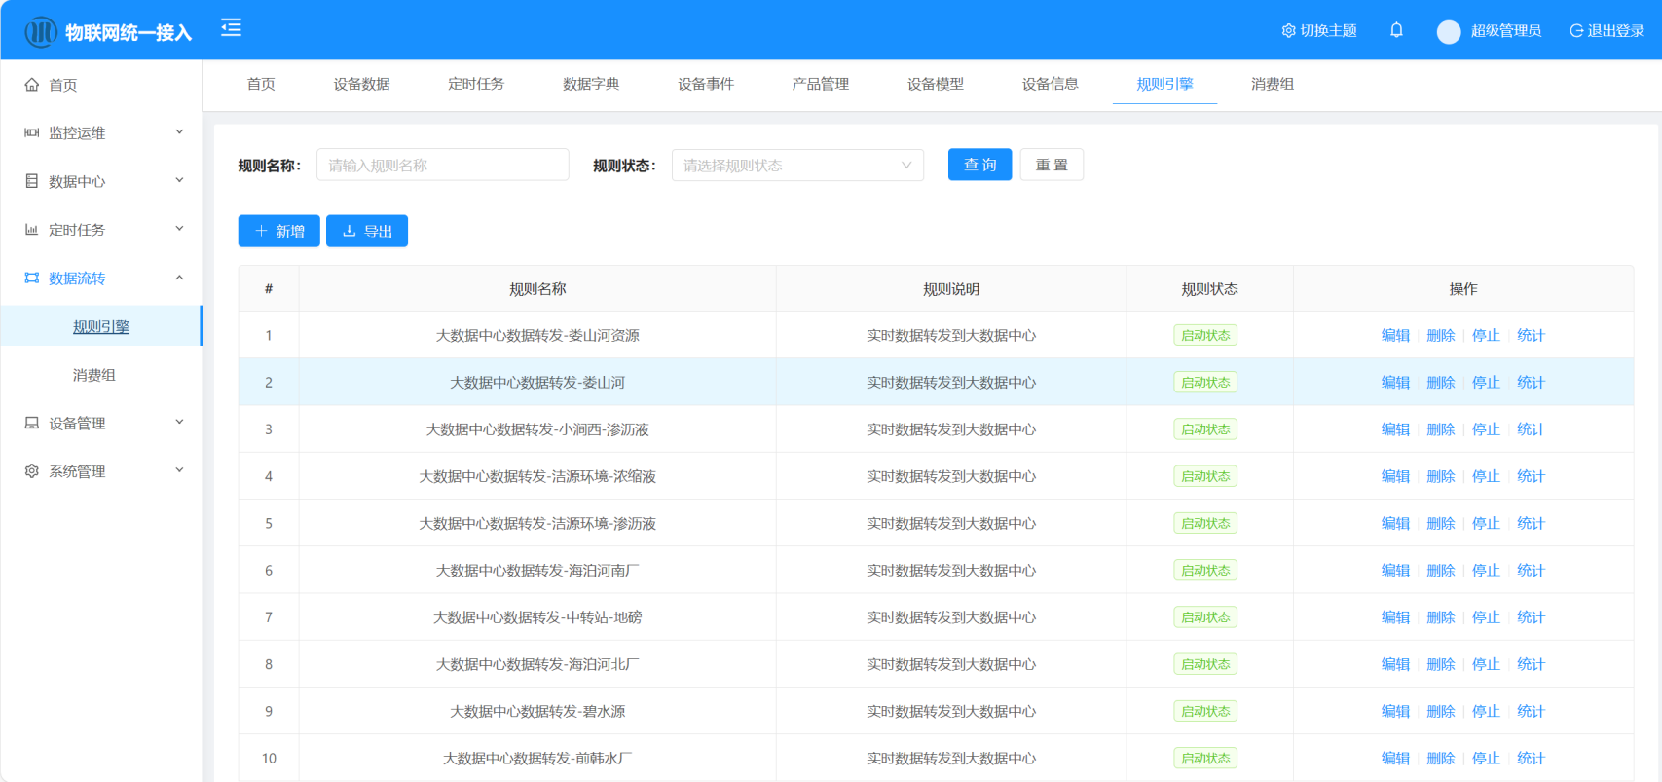This screenshot has width=1662, height=782.
Task: Select 消费组 in the sidebar submenu
Action: (94, 375)
